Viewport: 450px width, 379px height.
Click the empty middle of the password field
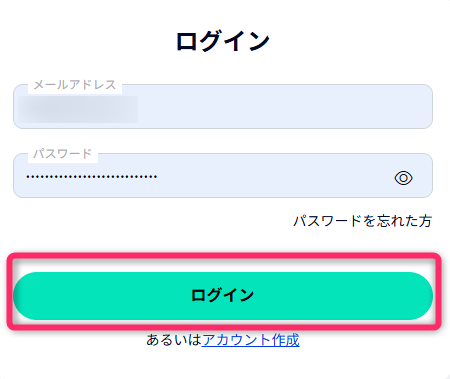coord(273,177)
